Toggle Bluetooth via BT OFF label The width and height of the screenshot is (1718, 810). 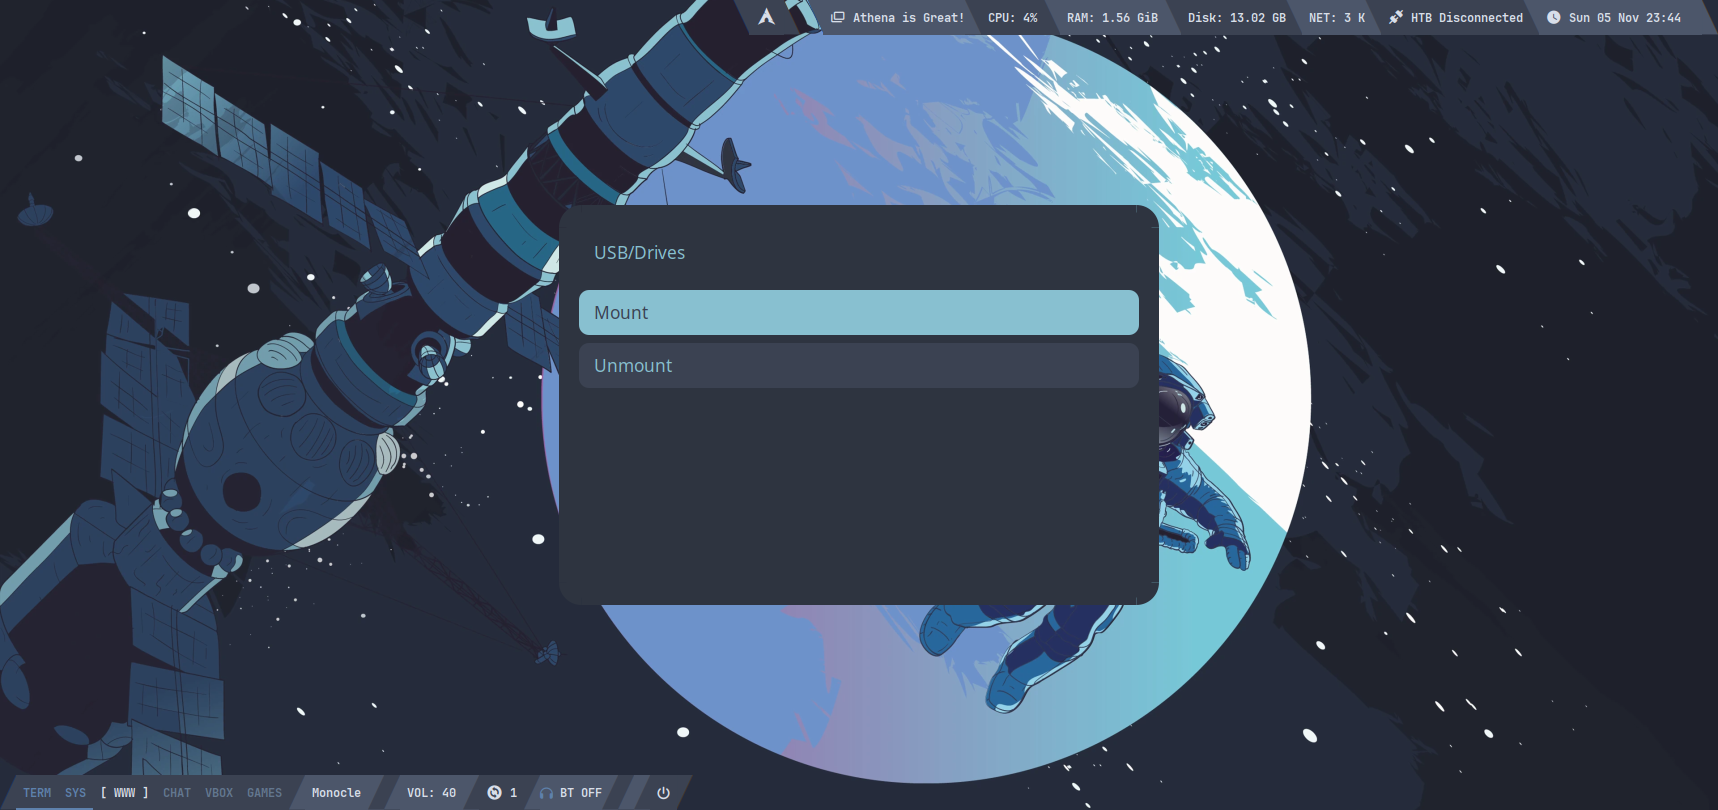pyautogui.click(x=581, y=793)
